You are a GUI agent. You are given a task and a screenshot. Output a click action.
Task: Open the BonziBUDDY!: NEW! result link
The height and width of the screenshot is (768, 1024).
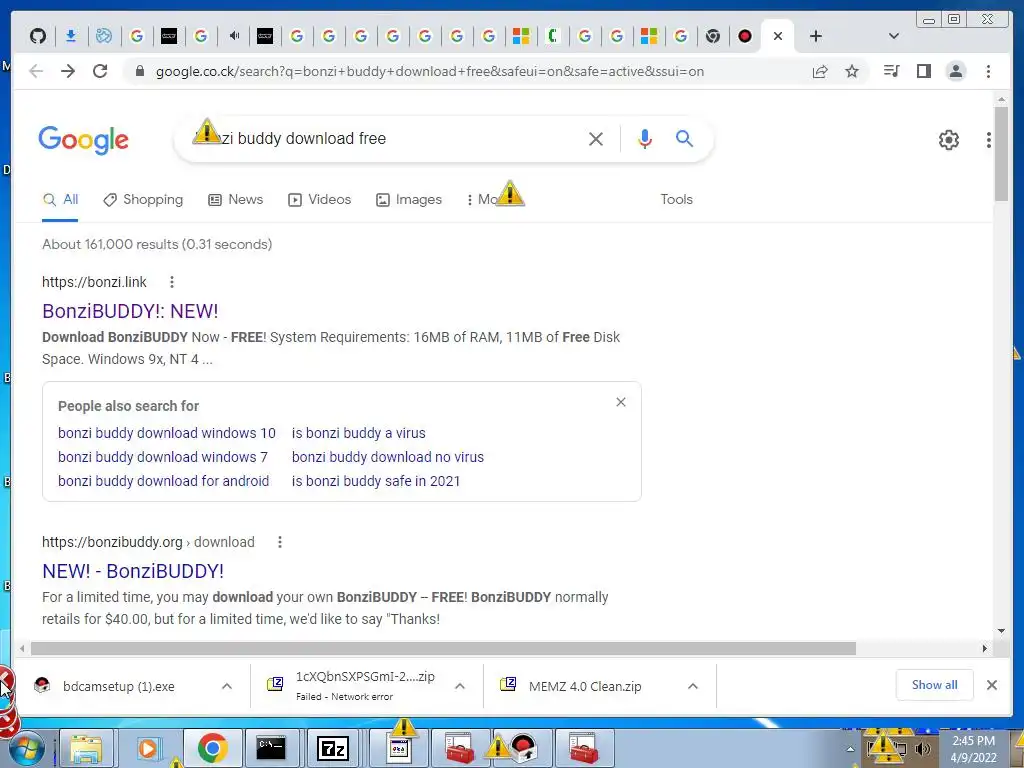pyautogui.click(x=130, y=311)
